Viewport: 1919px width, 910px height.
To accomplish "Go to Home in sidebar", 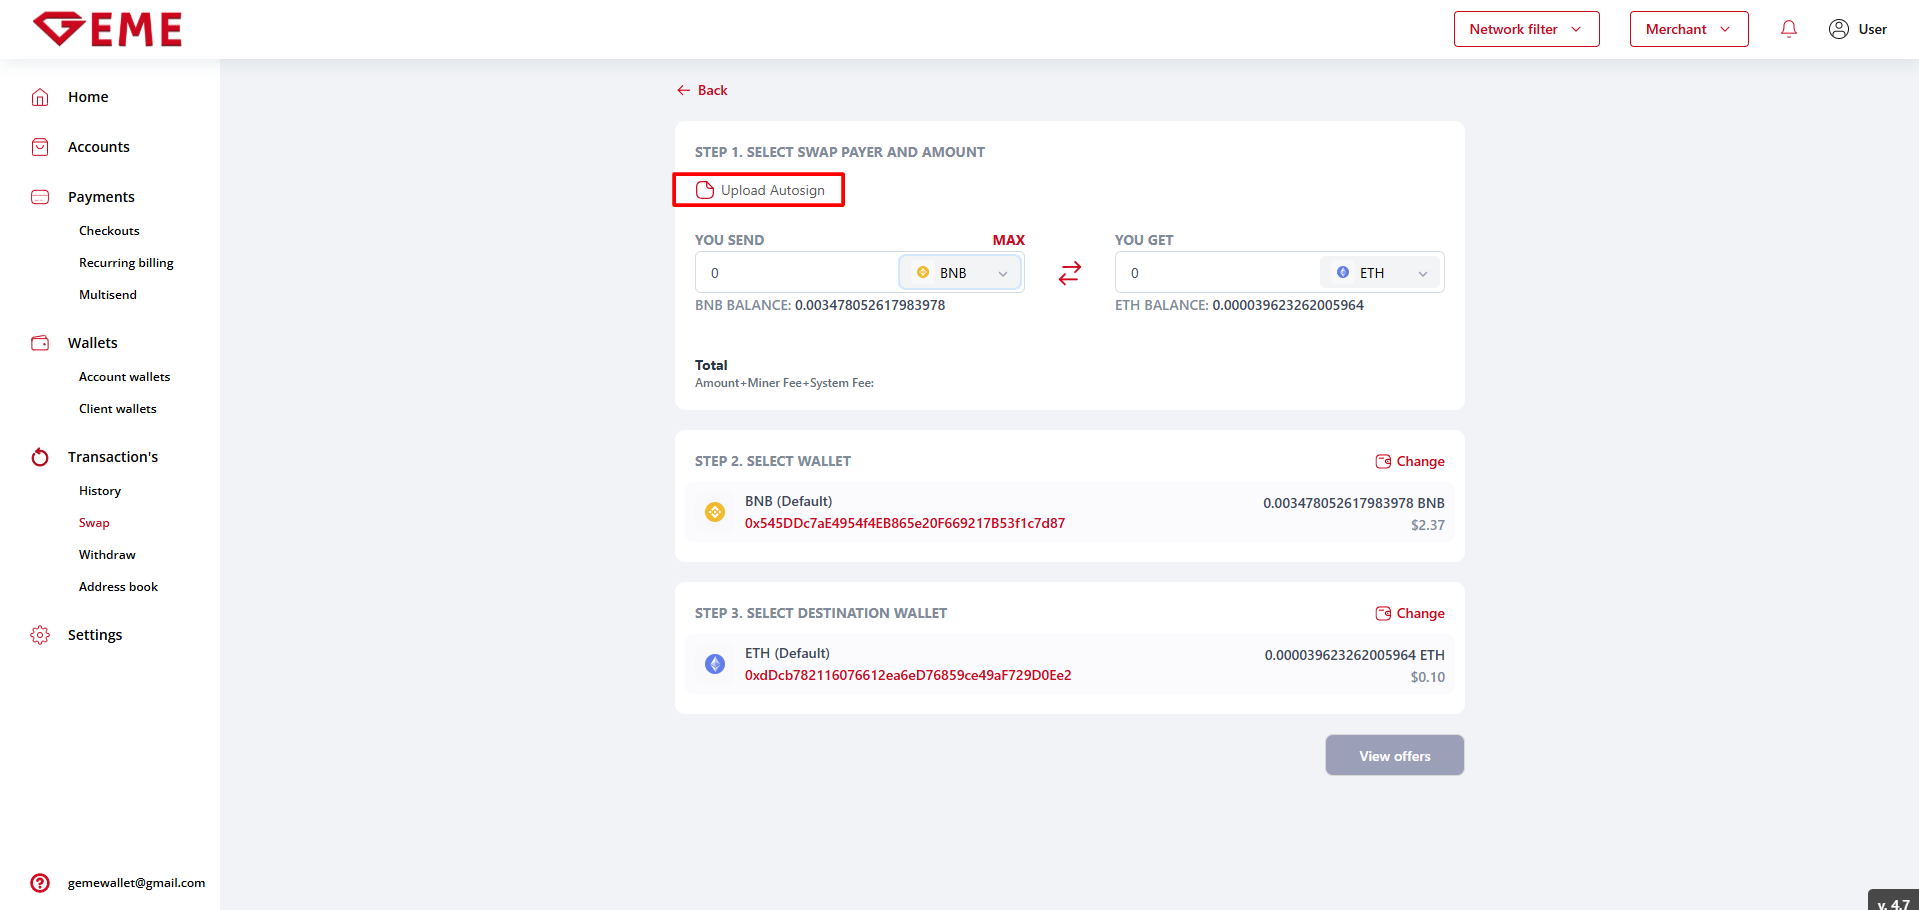I will 88,97.
